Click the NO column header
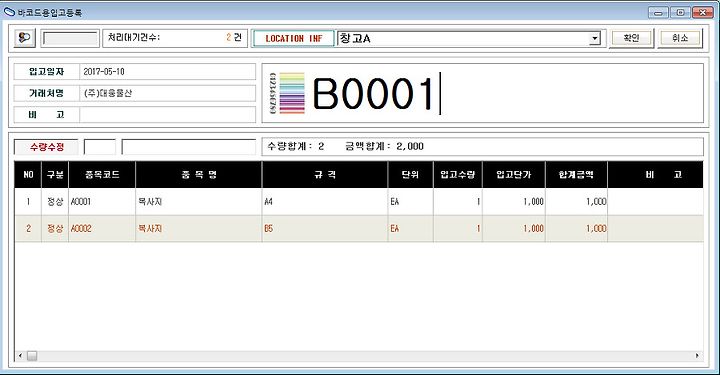Screen dimensions: 720x375 pos(28,174)
